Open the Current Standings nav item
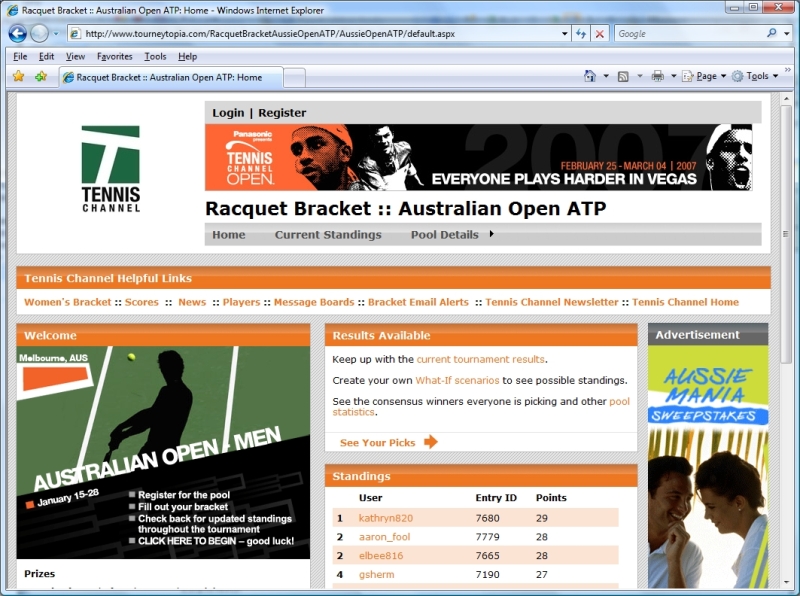800x596 pixels. pyautogui.click(x=328, y=235)
